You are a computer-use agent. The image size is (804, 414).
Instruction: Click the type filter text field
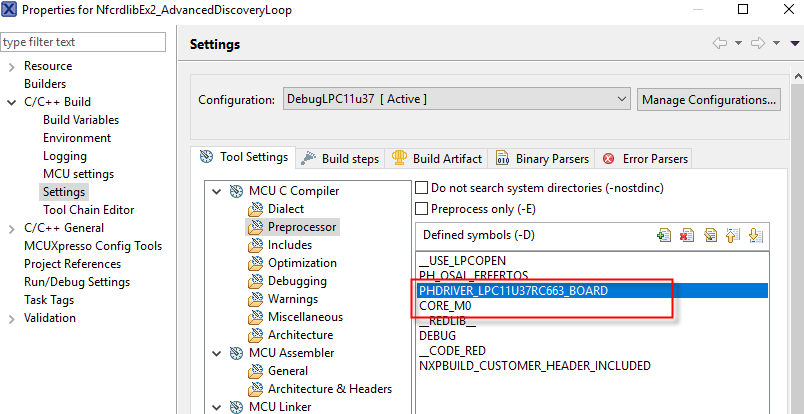[x=83, y=42]
